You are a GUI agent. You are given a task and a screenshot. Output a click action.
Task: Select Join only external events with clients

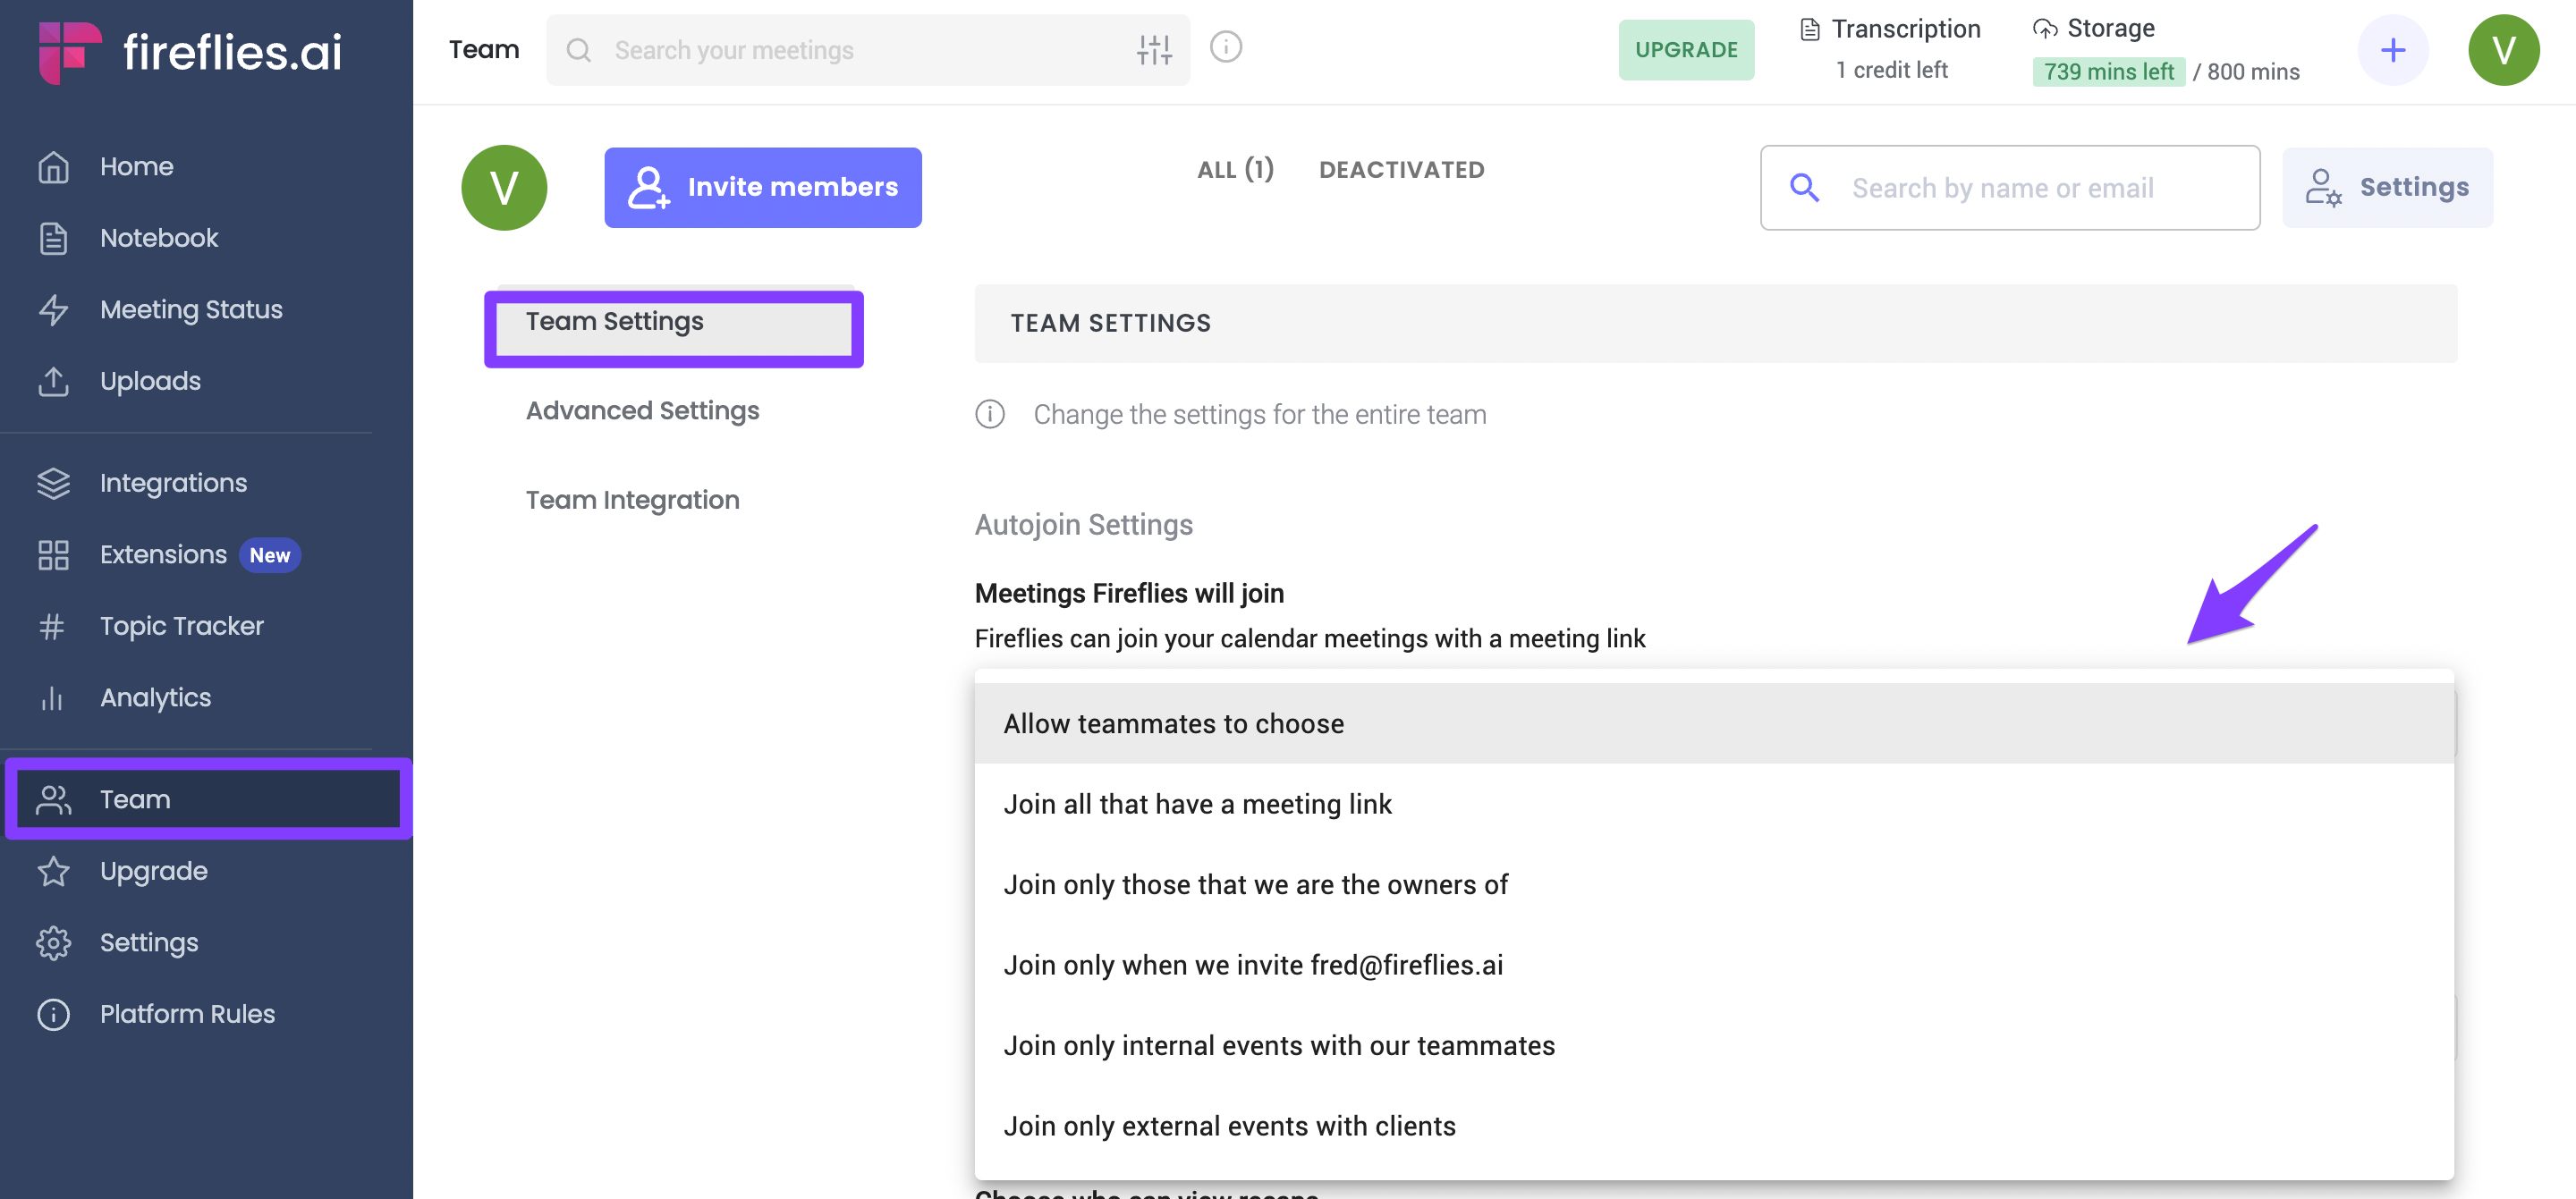(1714, 1126)
